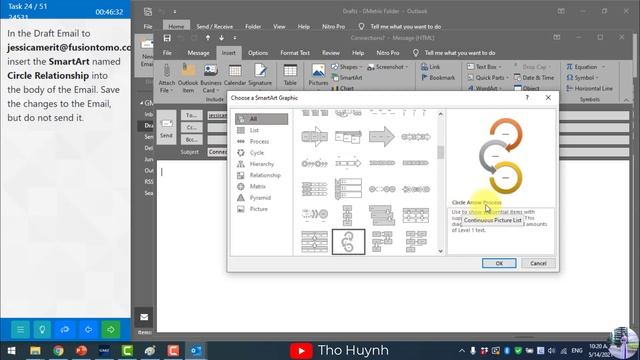Open the Review ribbon tab
The image size is (640, 360).
330,53
